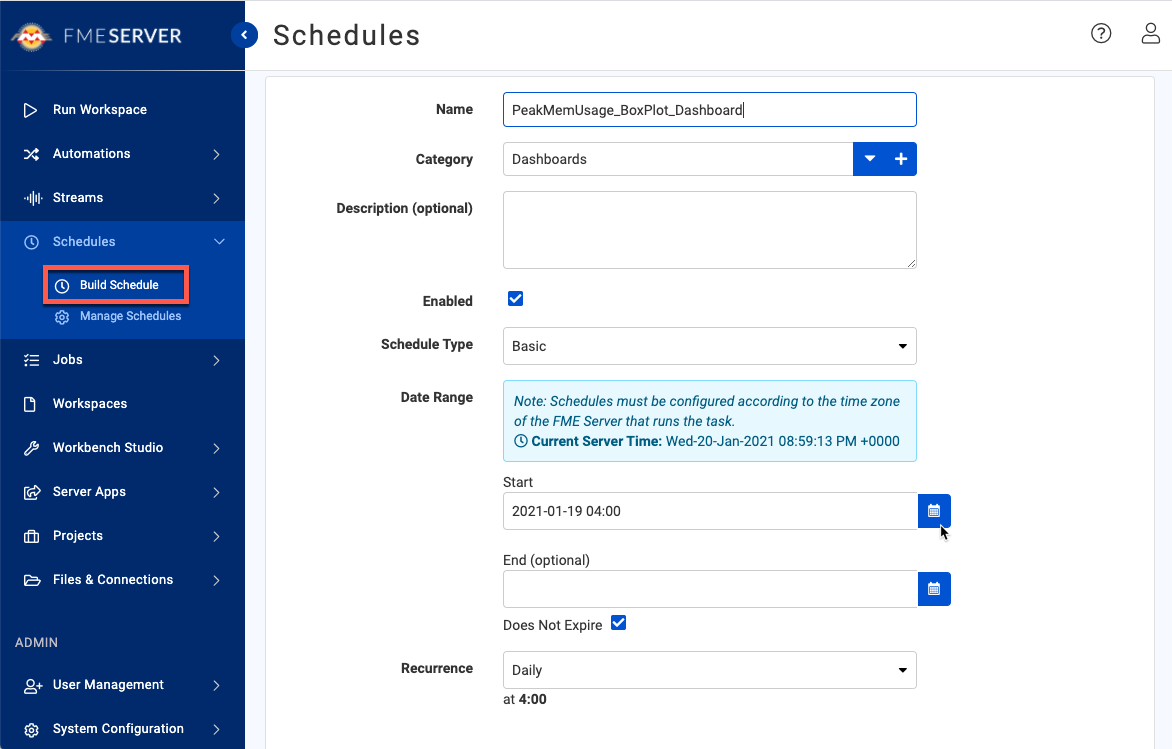Click the Manage Schedules gear icon
The image size is (1172, 749).
click(x=63, y=317)
